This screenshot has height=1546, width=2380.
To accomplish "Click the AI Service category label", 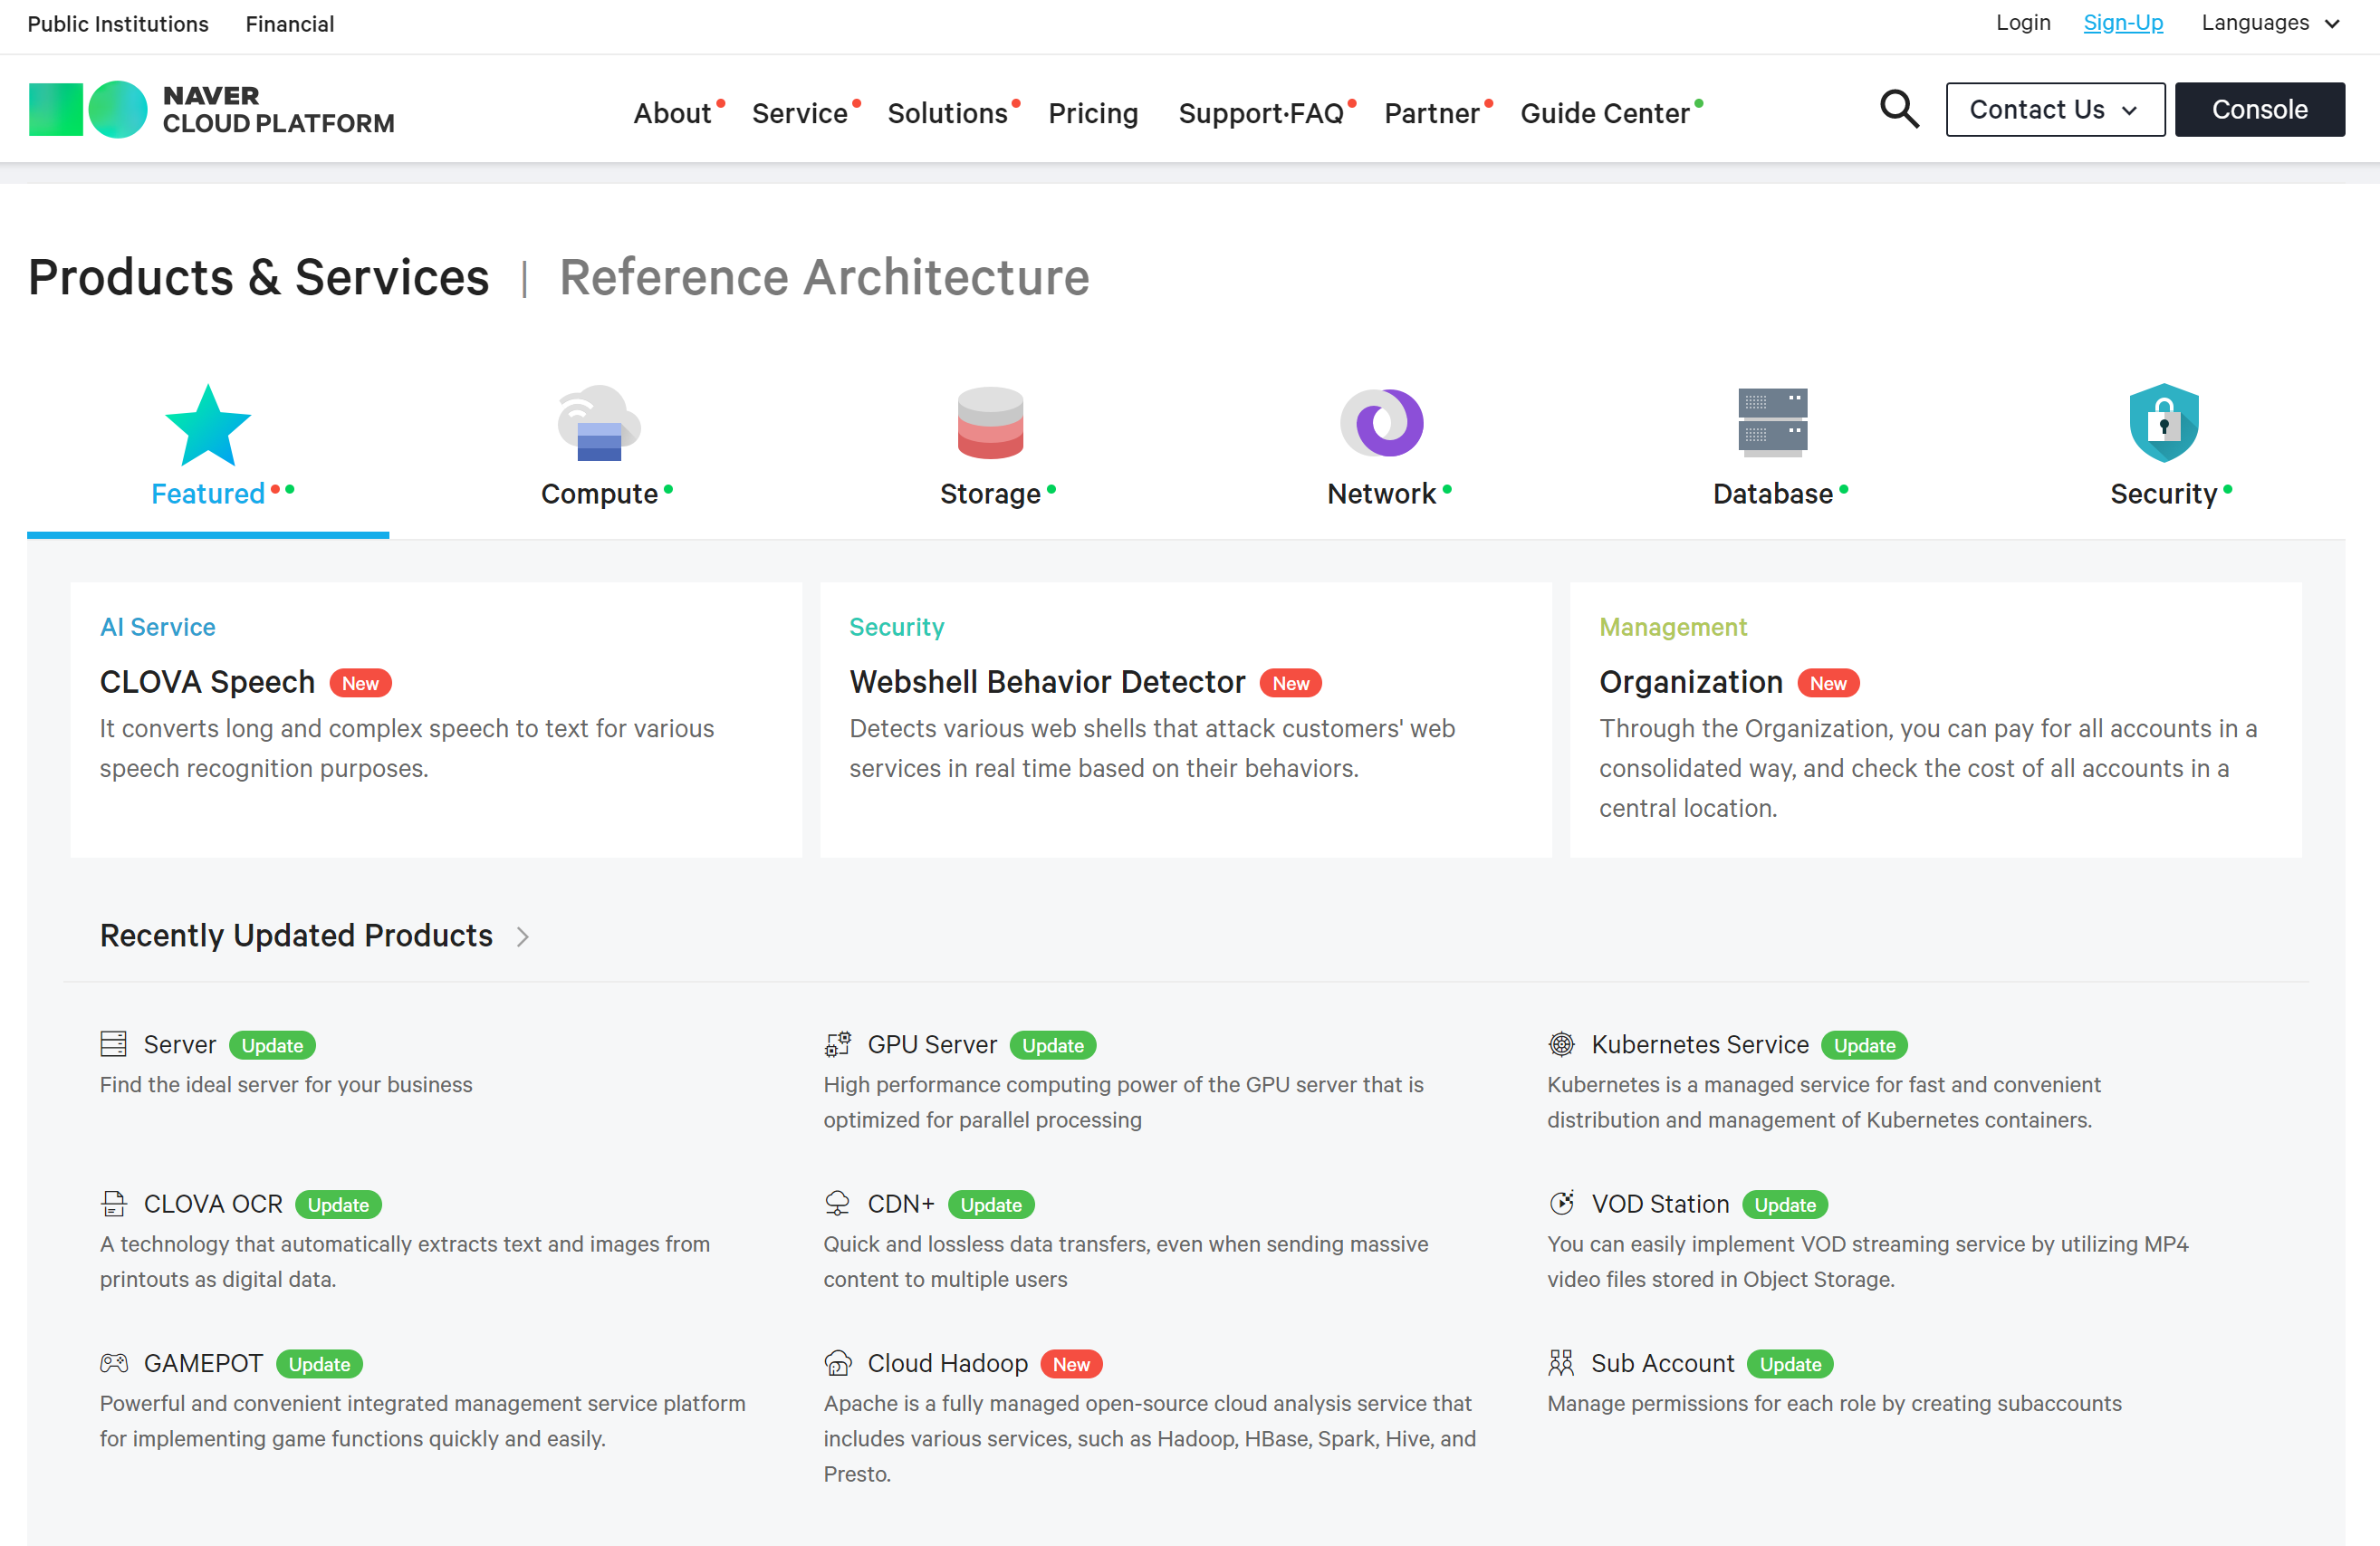I will click(x=158, y=627).
